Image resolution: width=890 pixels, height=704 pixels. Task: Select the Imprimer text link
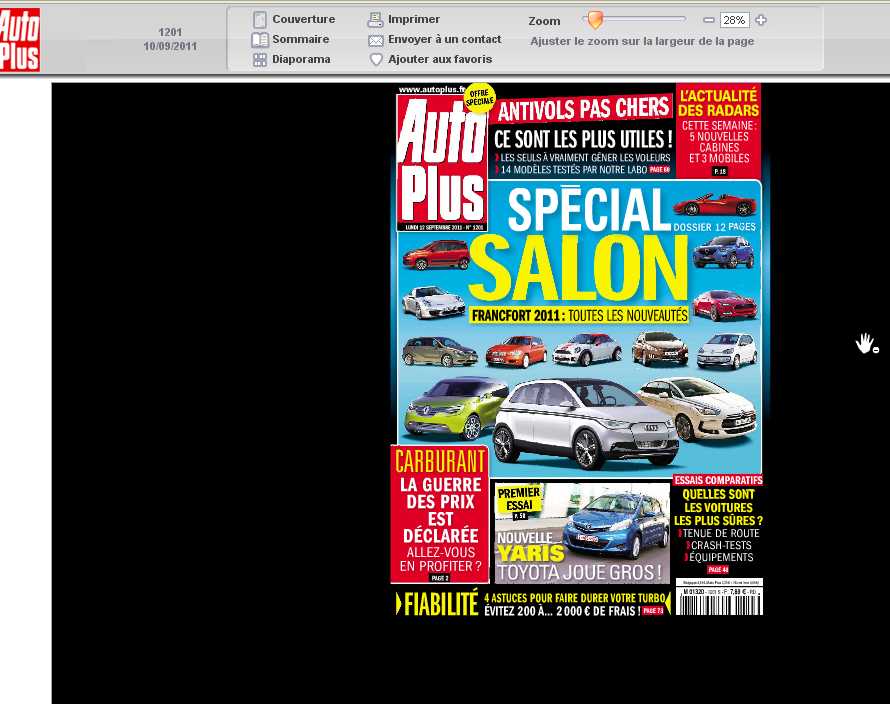point(414,19)
